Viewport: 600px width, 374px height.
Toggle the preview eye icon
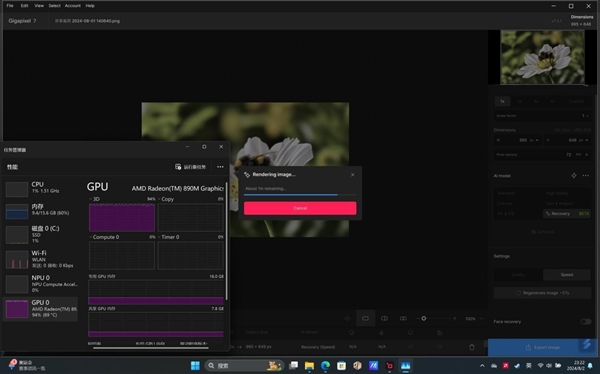pos(347,318)
